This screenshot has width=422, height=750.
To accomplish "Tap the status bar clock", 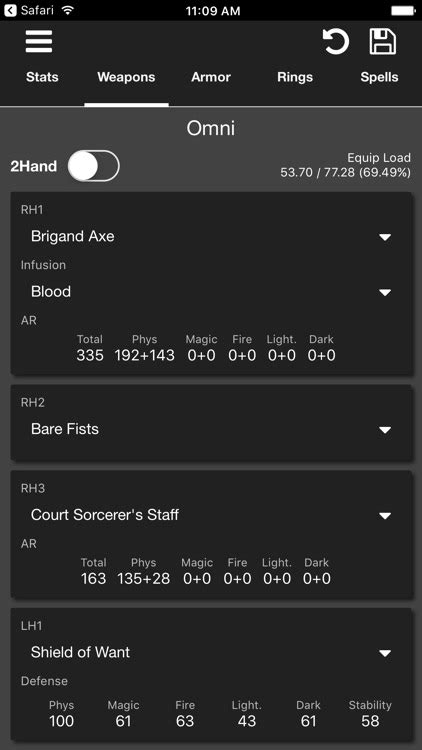I will [x=213, y=11].
